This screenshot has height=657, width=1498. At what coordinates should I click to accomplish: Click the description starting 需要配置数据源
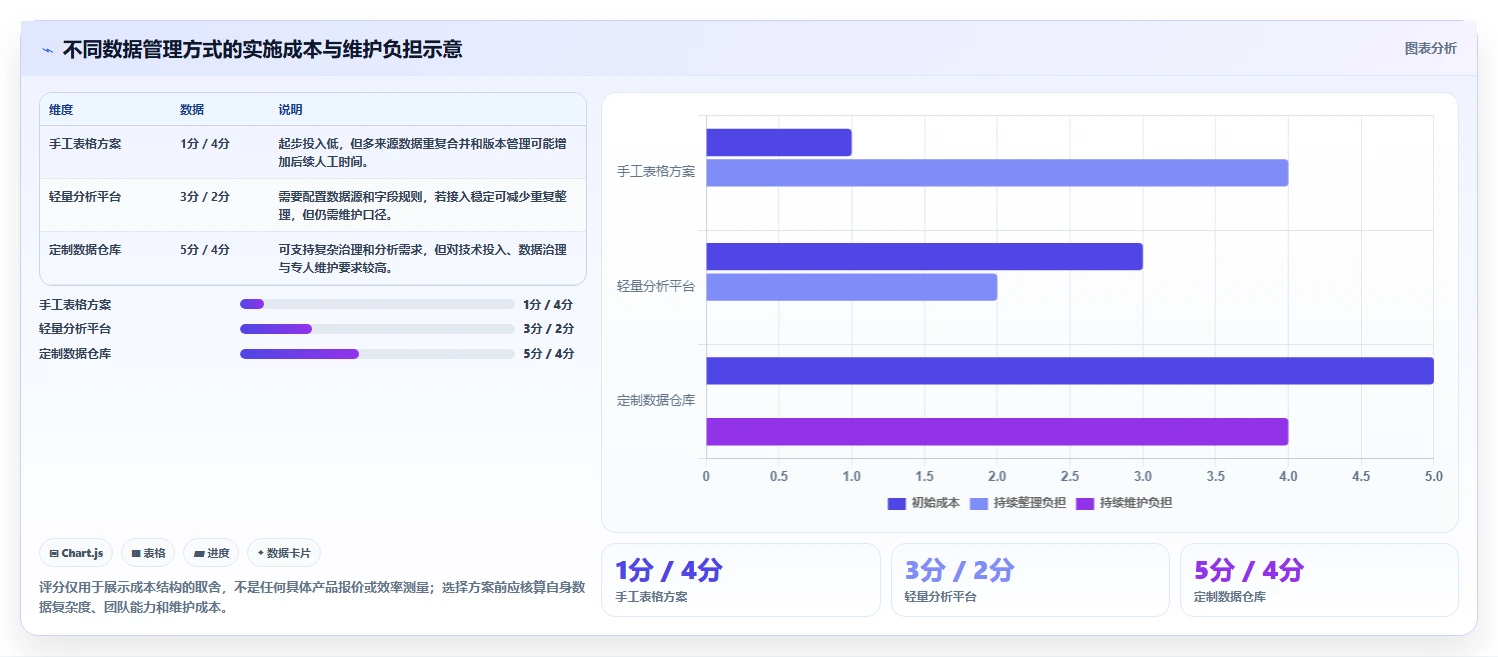[423, 206]
